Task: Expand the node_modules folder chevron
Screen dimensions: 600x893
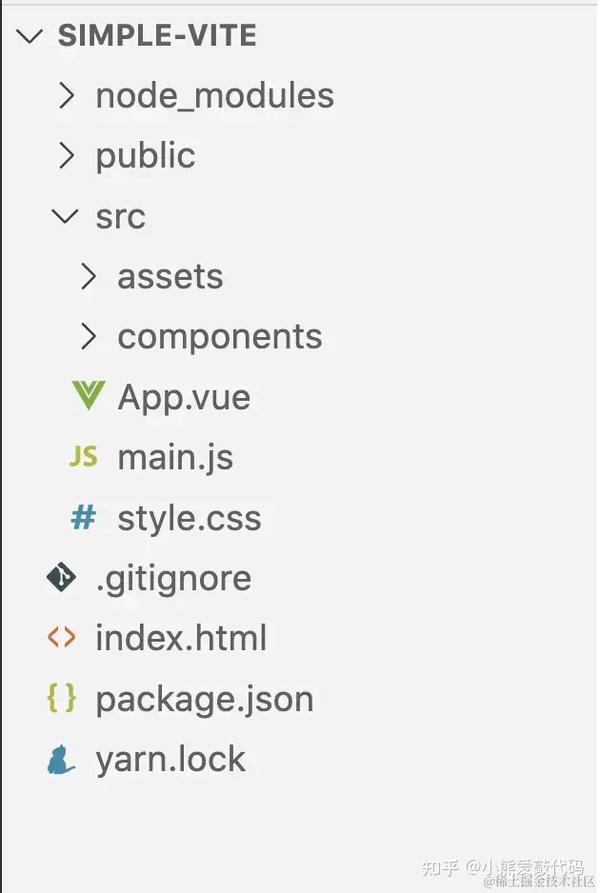Action: 66,96
